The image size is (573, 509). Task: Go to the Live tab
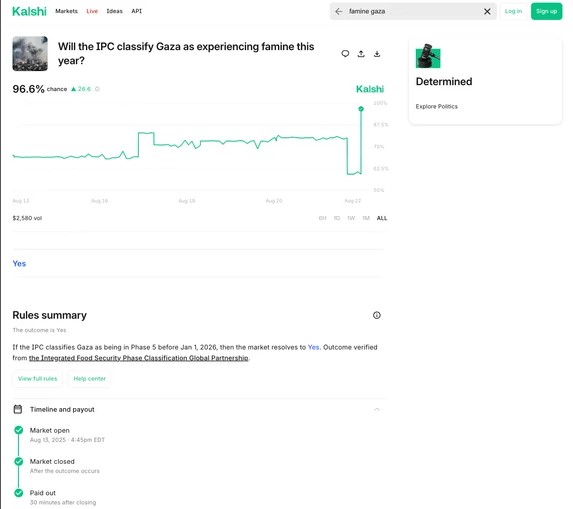coord(92,11)
